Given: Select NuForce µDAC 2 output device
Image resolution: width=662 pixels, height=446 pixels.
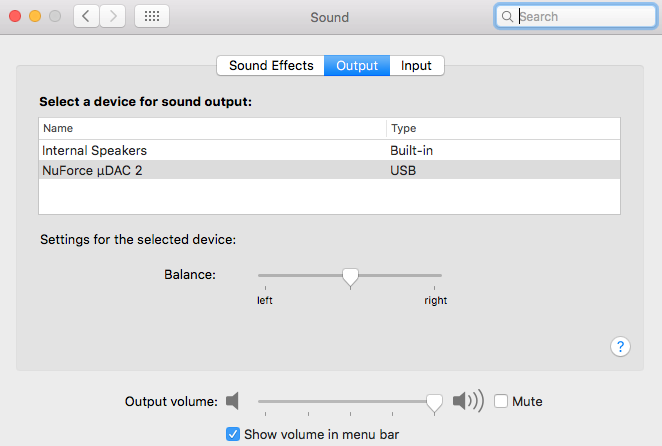Looking at the screenshot, I should click(x=329, y=170).
